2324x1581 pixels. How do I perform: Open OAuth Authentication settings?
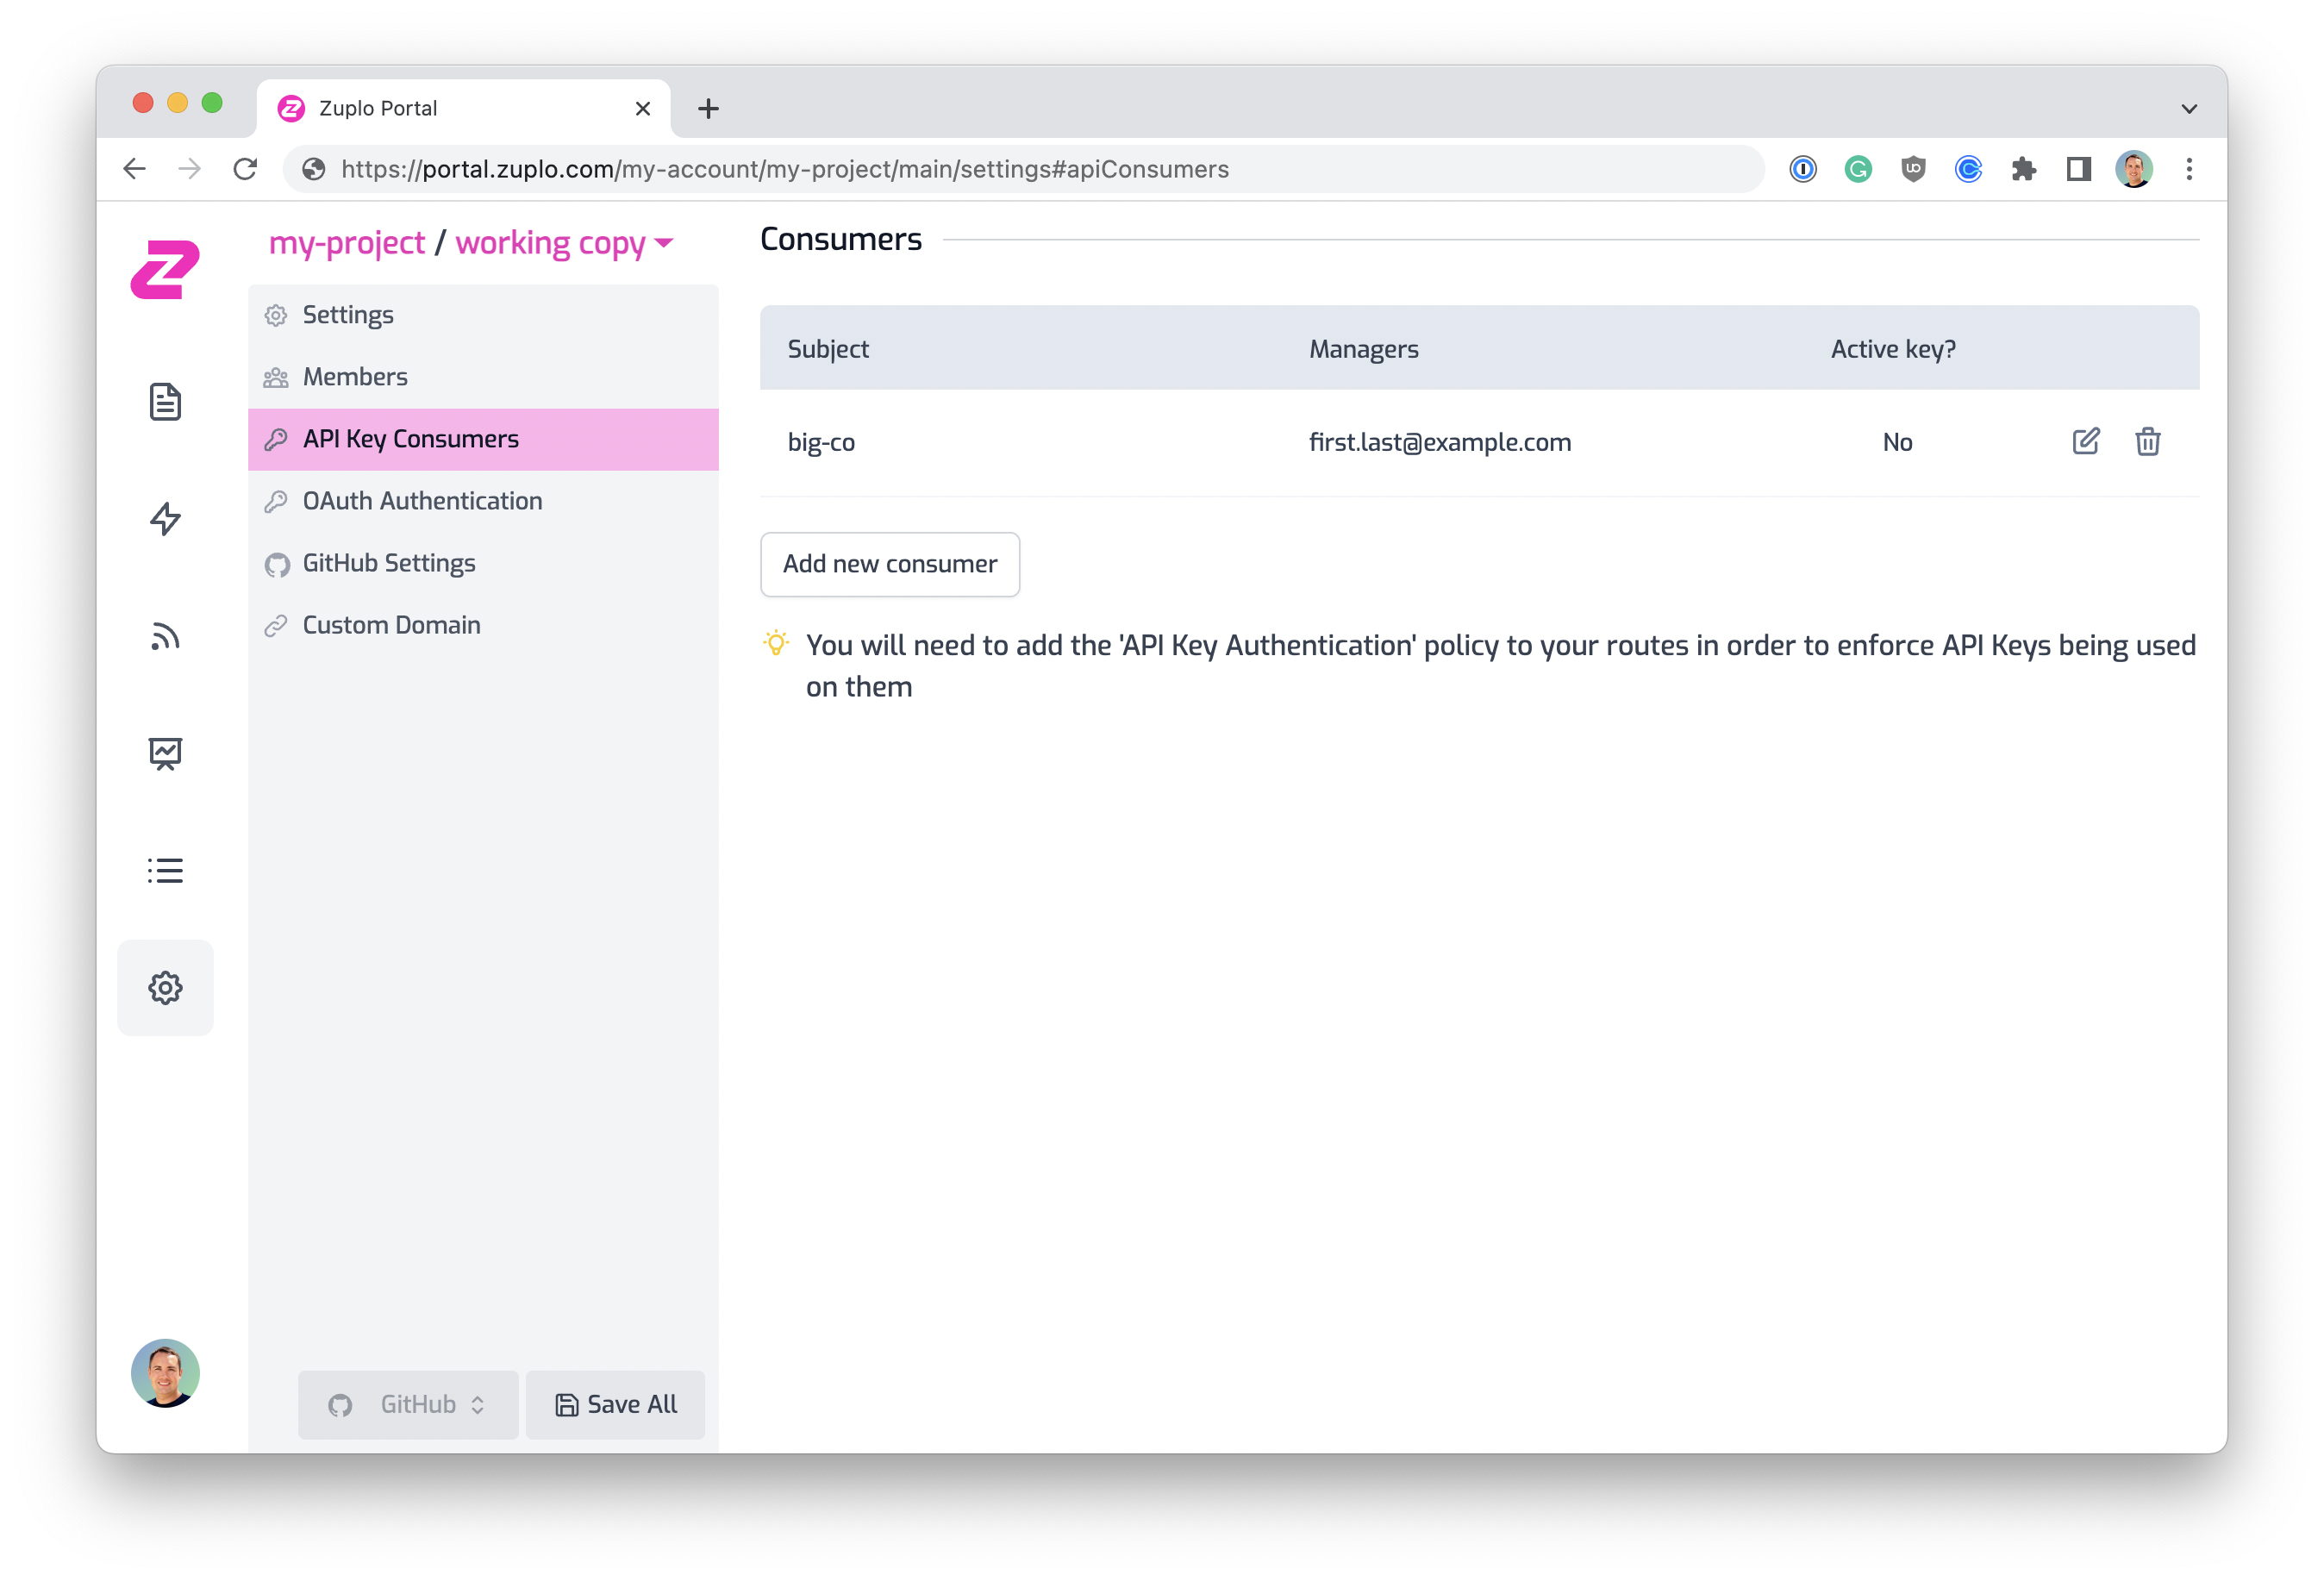point(422,501)
